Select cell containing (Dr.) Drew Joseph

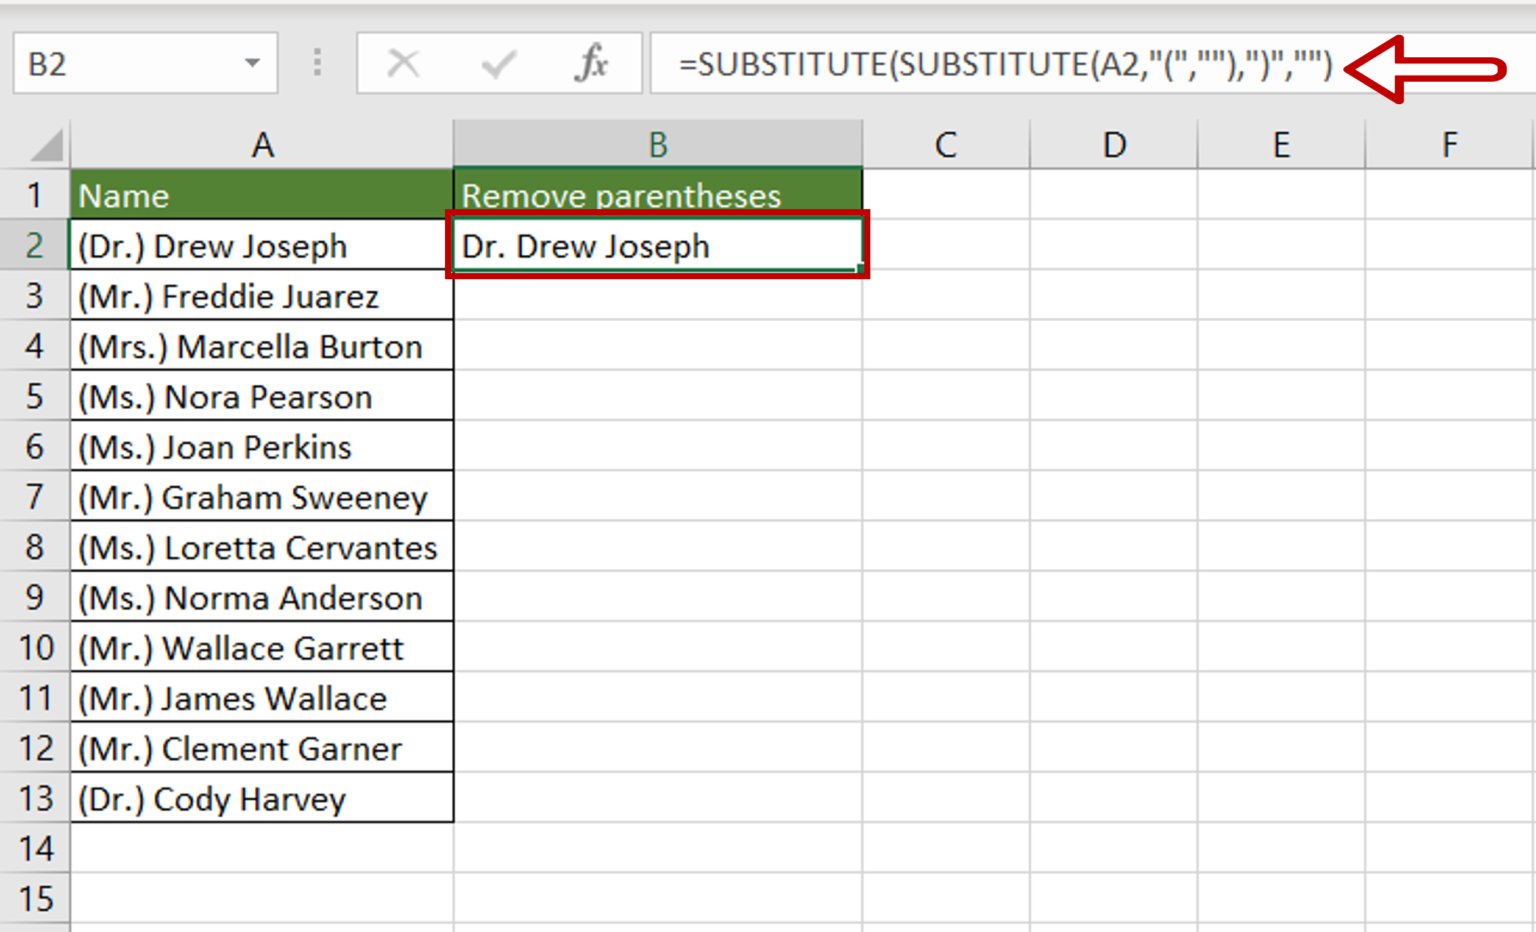click(x=262, y=246)
